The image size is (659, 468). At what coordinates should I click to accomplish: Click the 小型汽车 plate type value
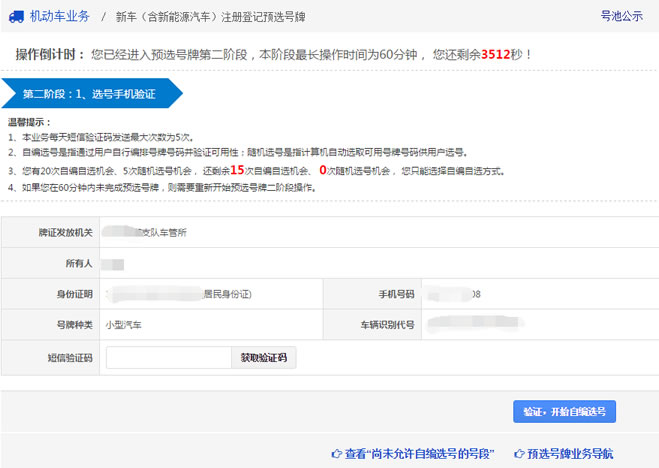coord(124,325)
